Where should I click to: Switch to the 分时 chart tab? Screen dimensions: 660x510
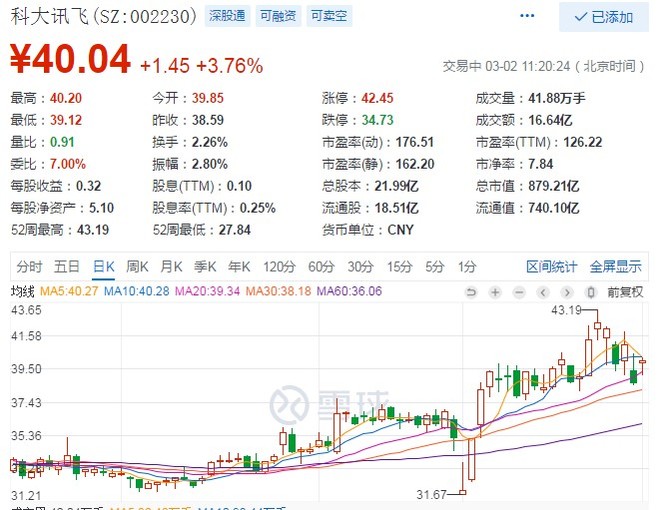pos(29,267)
